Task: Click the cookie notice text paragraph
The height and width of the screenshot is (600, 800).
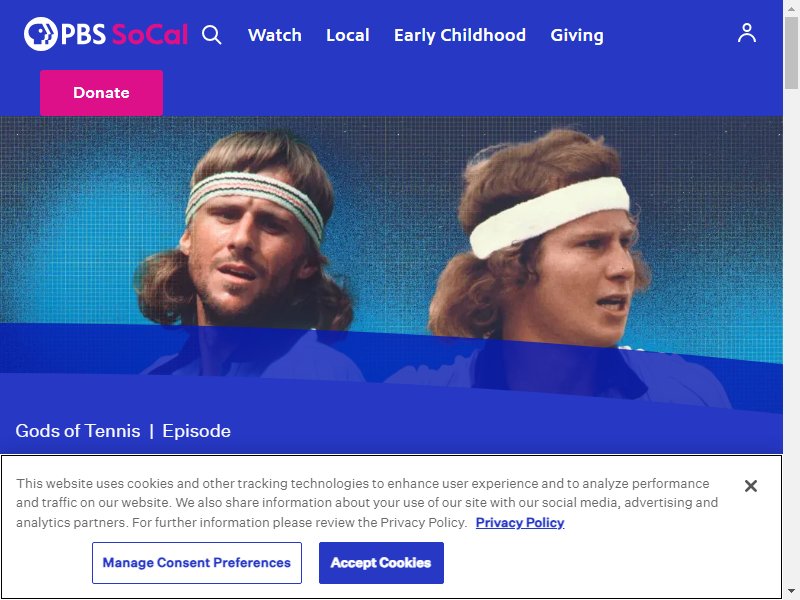Action: (367, 503)
